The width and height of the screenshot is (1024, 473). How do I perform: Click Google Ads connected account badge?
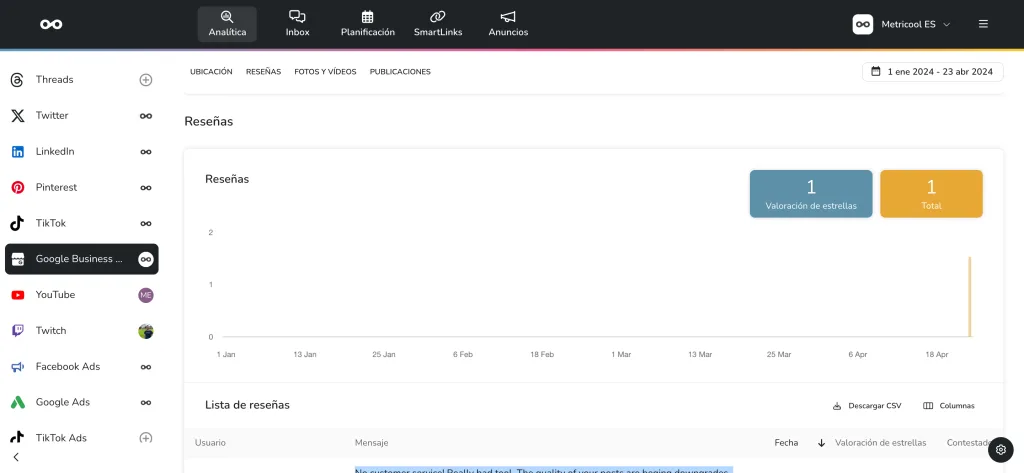(x=146, y=402)
